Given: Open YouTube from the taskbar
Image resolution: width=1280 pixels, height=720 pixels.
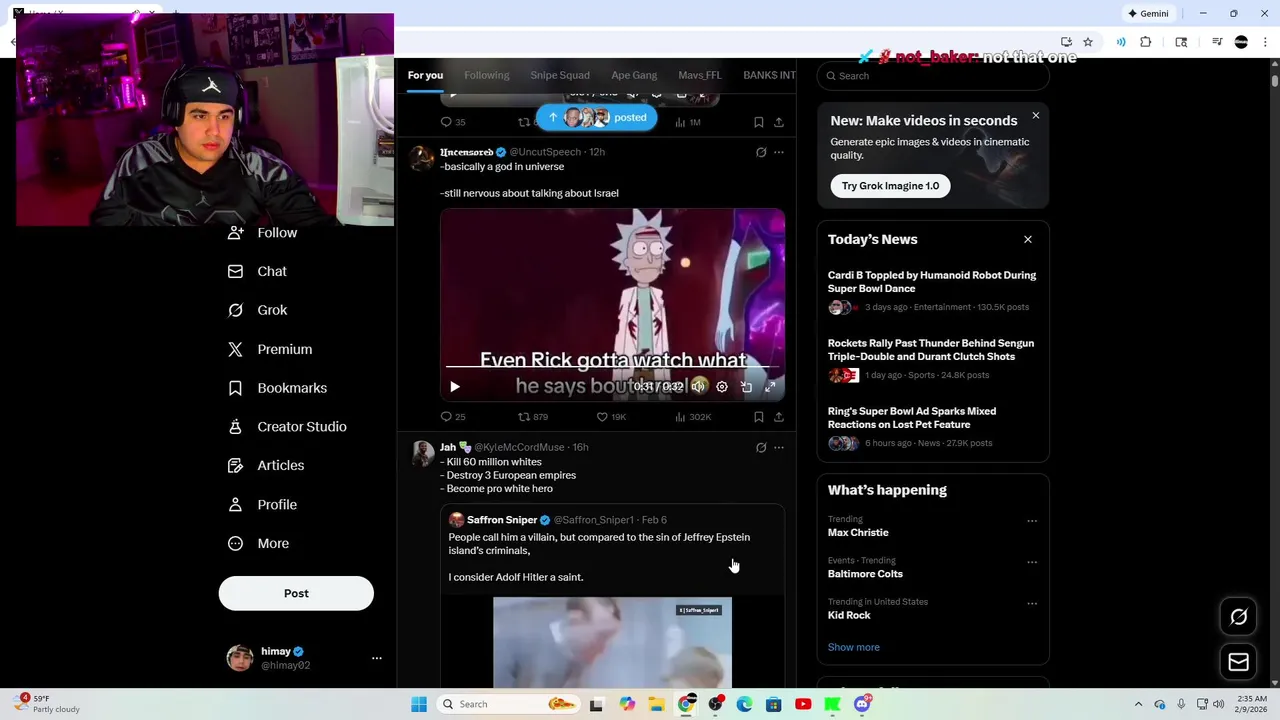Looking at the screenshot, I should point(803,704).
